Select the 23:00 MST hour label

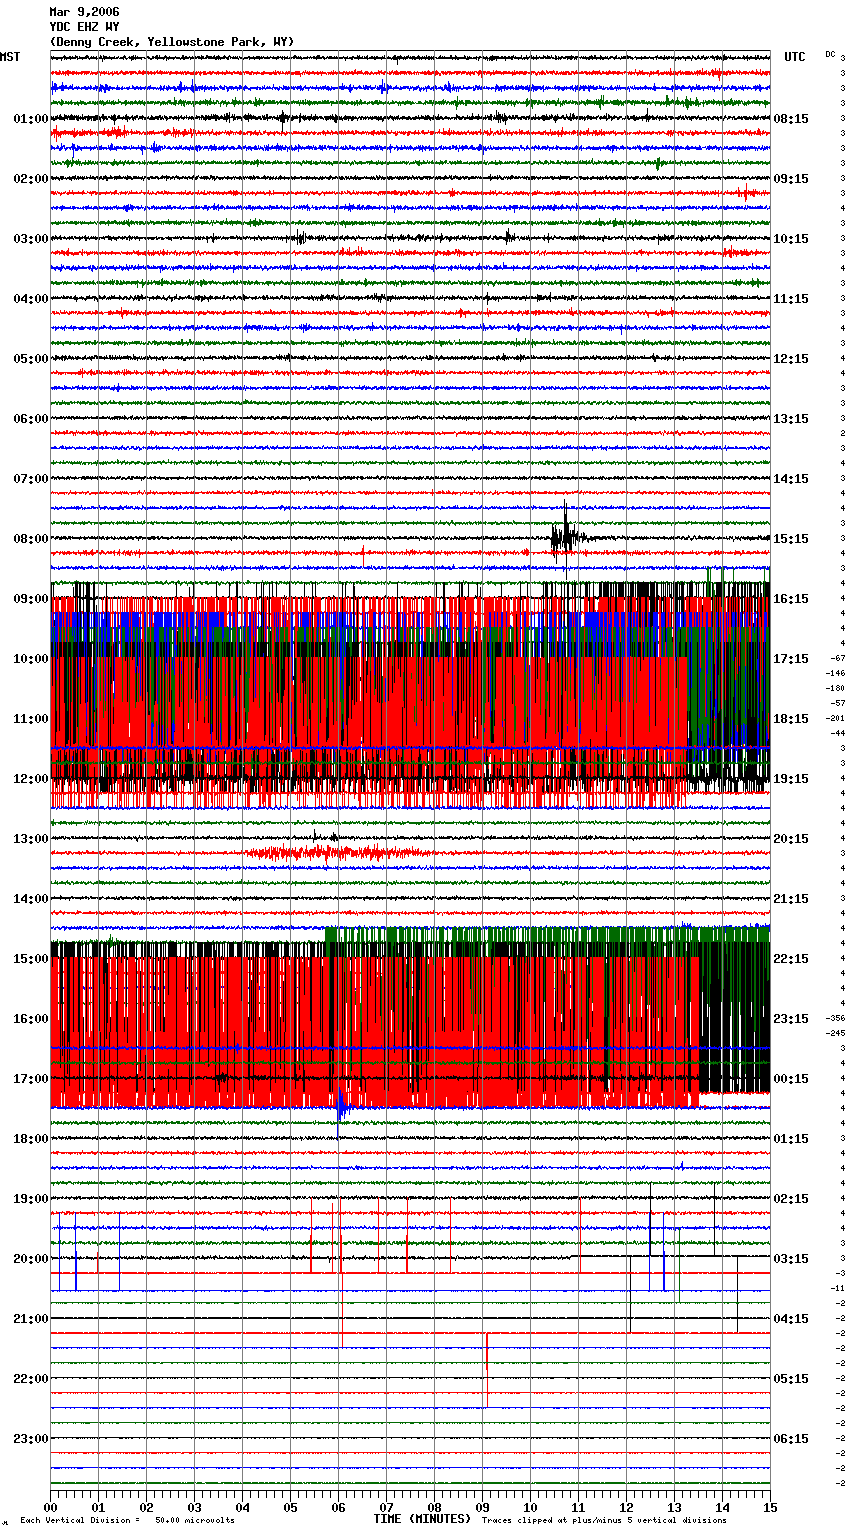click(x=31, y=1439)
